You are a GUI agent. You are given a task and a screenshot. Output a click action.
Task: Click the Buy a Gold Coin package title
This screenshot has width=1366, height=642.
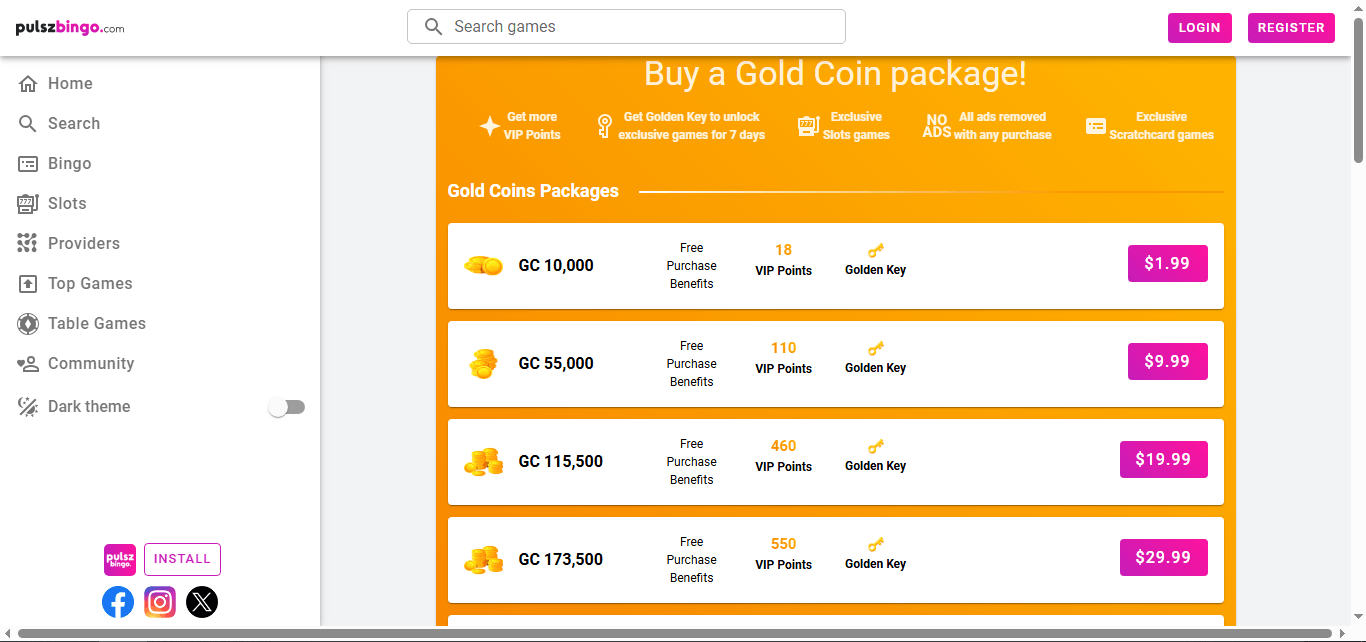[835, 74]
